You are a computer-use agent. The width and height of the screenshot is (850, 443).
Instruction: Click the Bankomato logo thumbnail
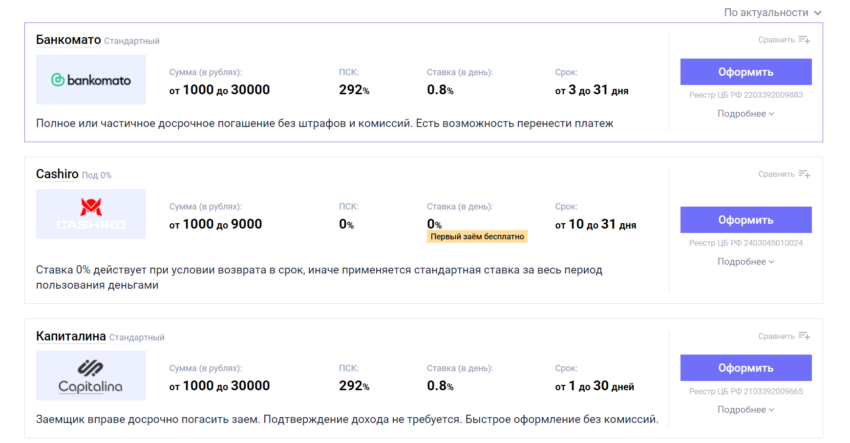pos(91,80)
